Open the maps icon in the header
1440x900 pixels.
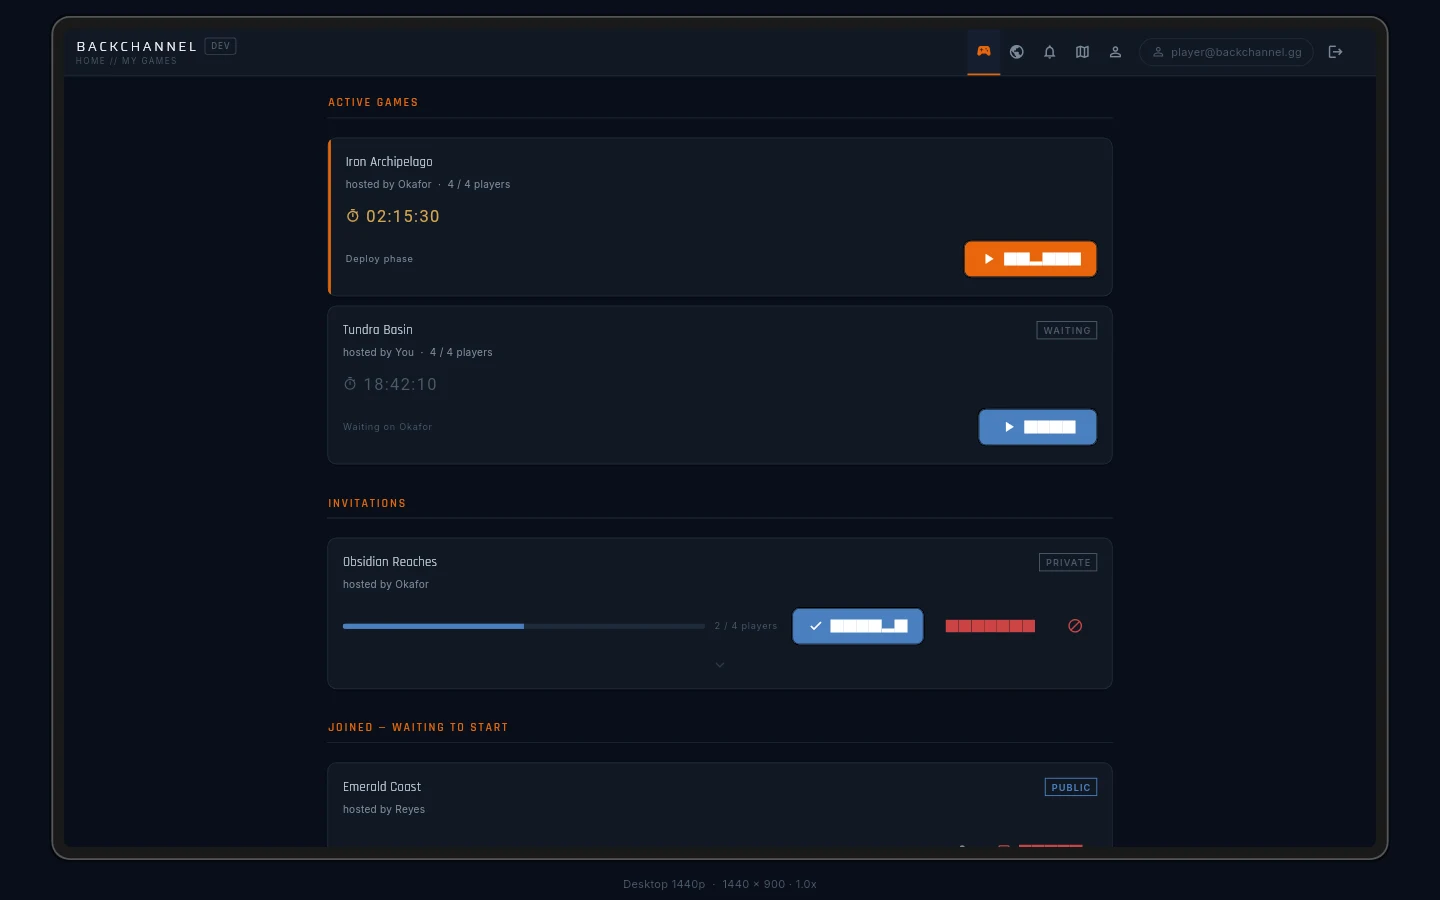(1082, 52)
